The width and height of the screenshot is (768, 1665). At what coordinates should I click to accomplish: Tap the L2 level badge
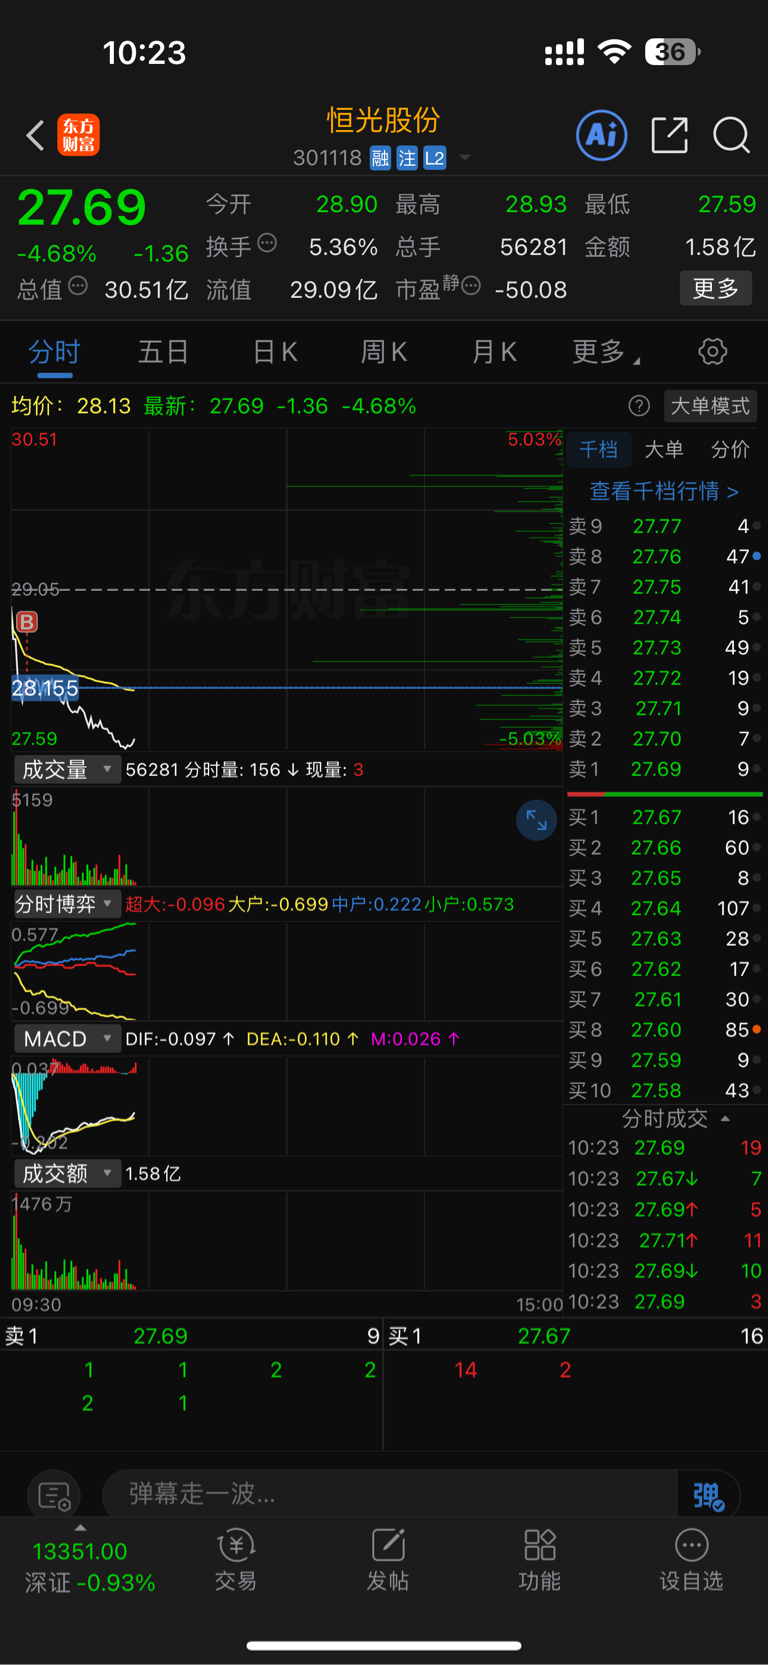[x=434, y=158]
